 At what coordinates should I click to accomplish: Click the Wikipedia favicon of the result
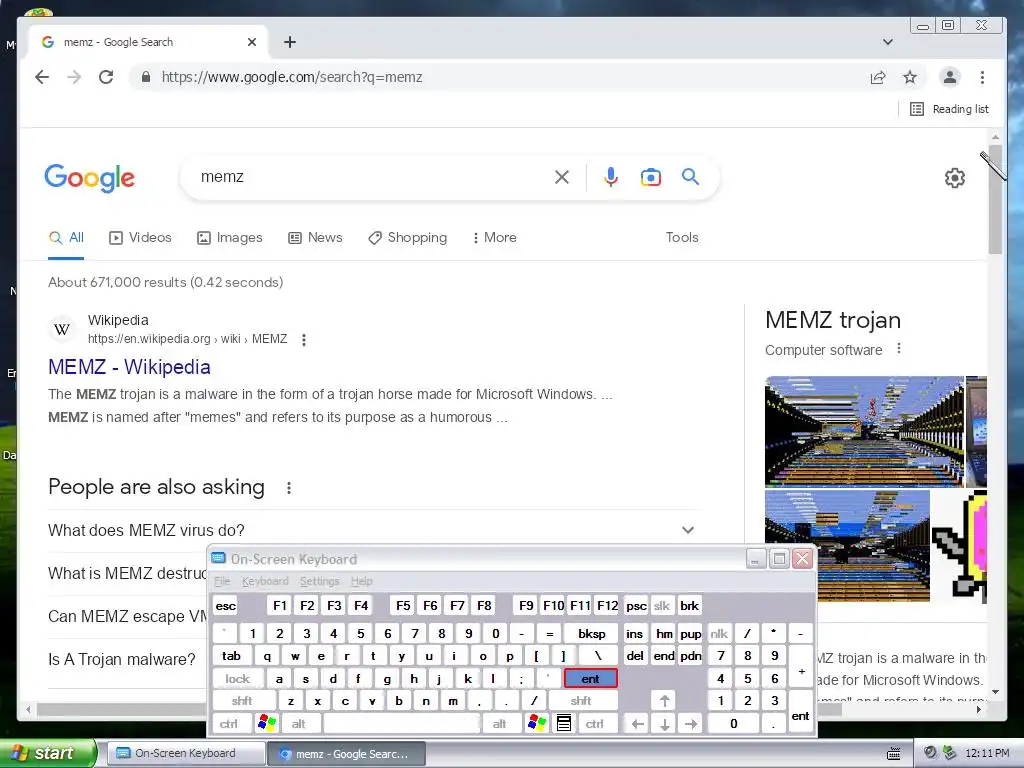[62, 329]
